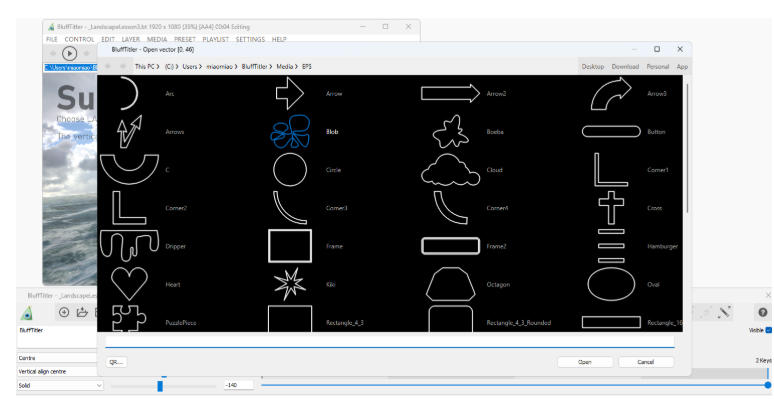Click the Open button in dialog
The width and height of the screenshot is (774, 399).
tap(585, 362)
